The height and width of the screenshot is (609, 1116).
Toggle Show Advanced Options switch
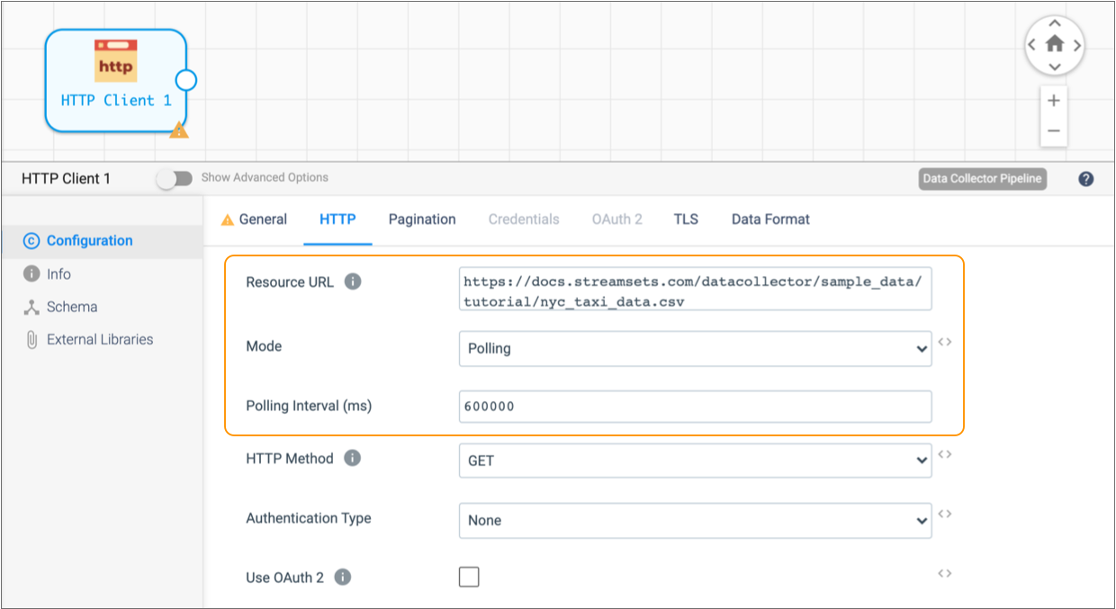tap(174, 178)
